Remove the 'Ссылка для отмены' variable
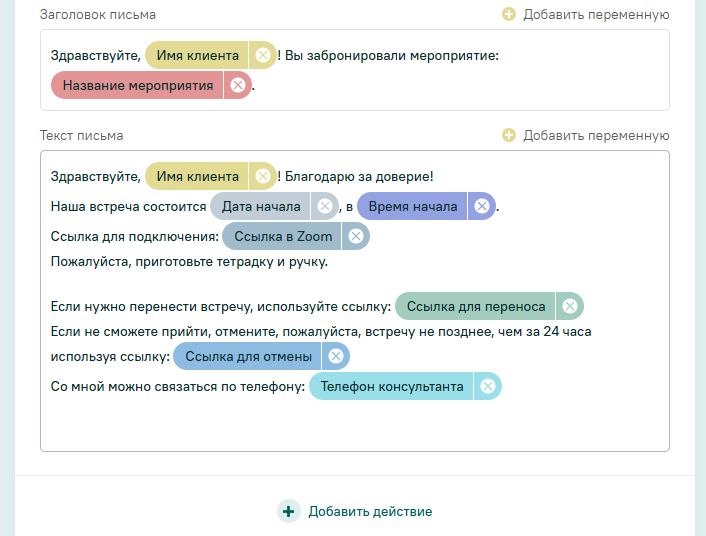 (335, 356)
